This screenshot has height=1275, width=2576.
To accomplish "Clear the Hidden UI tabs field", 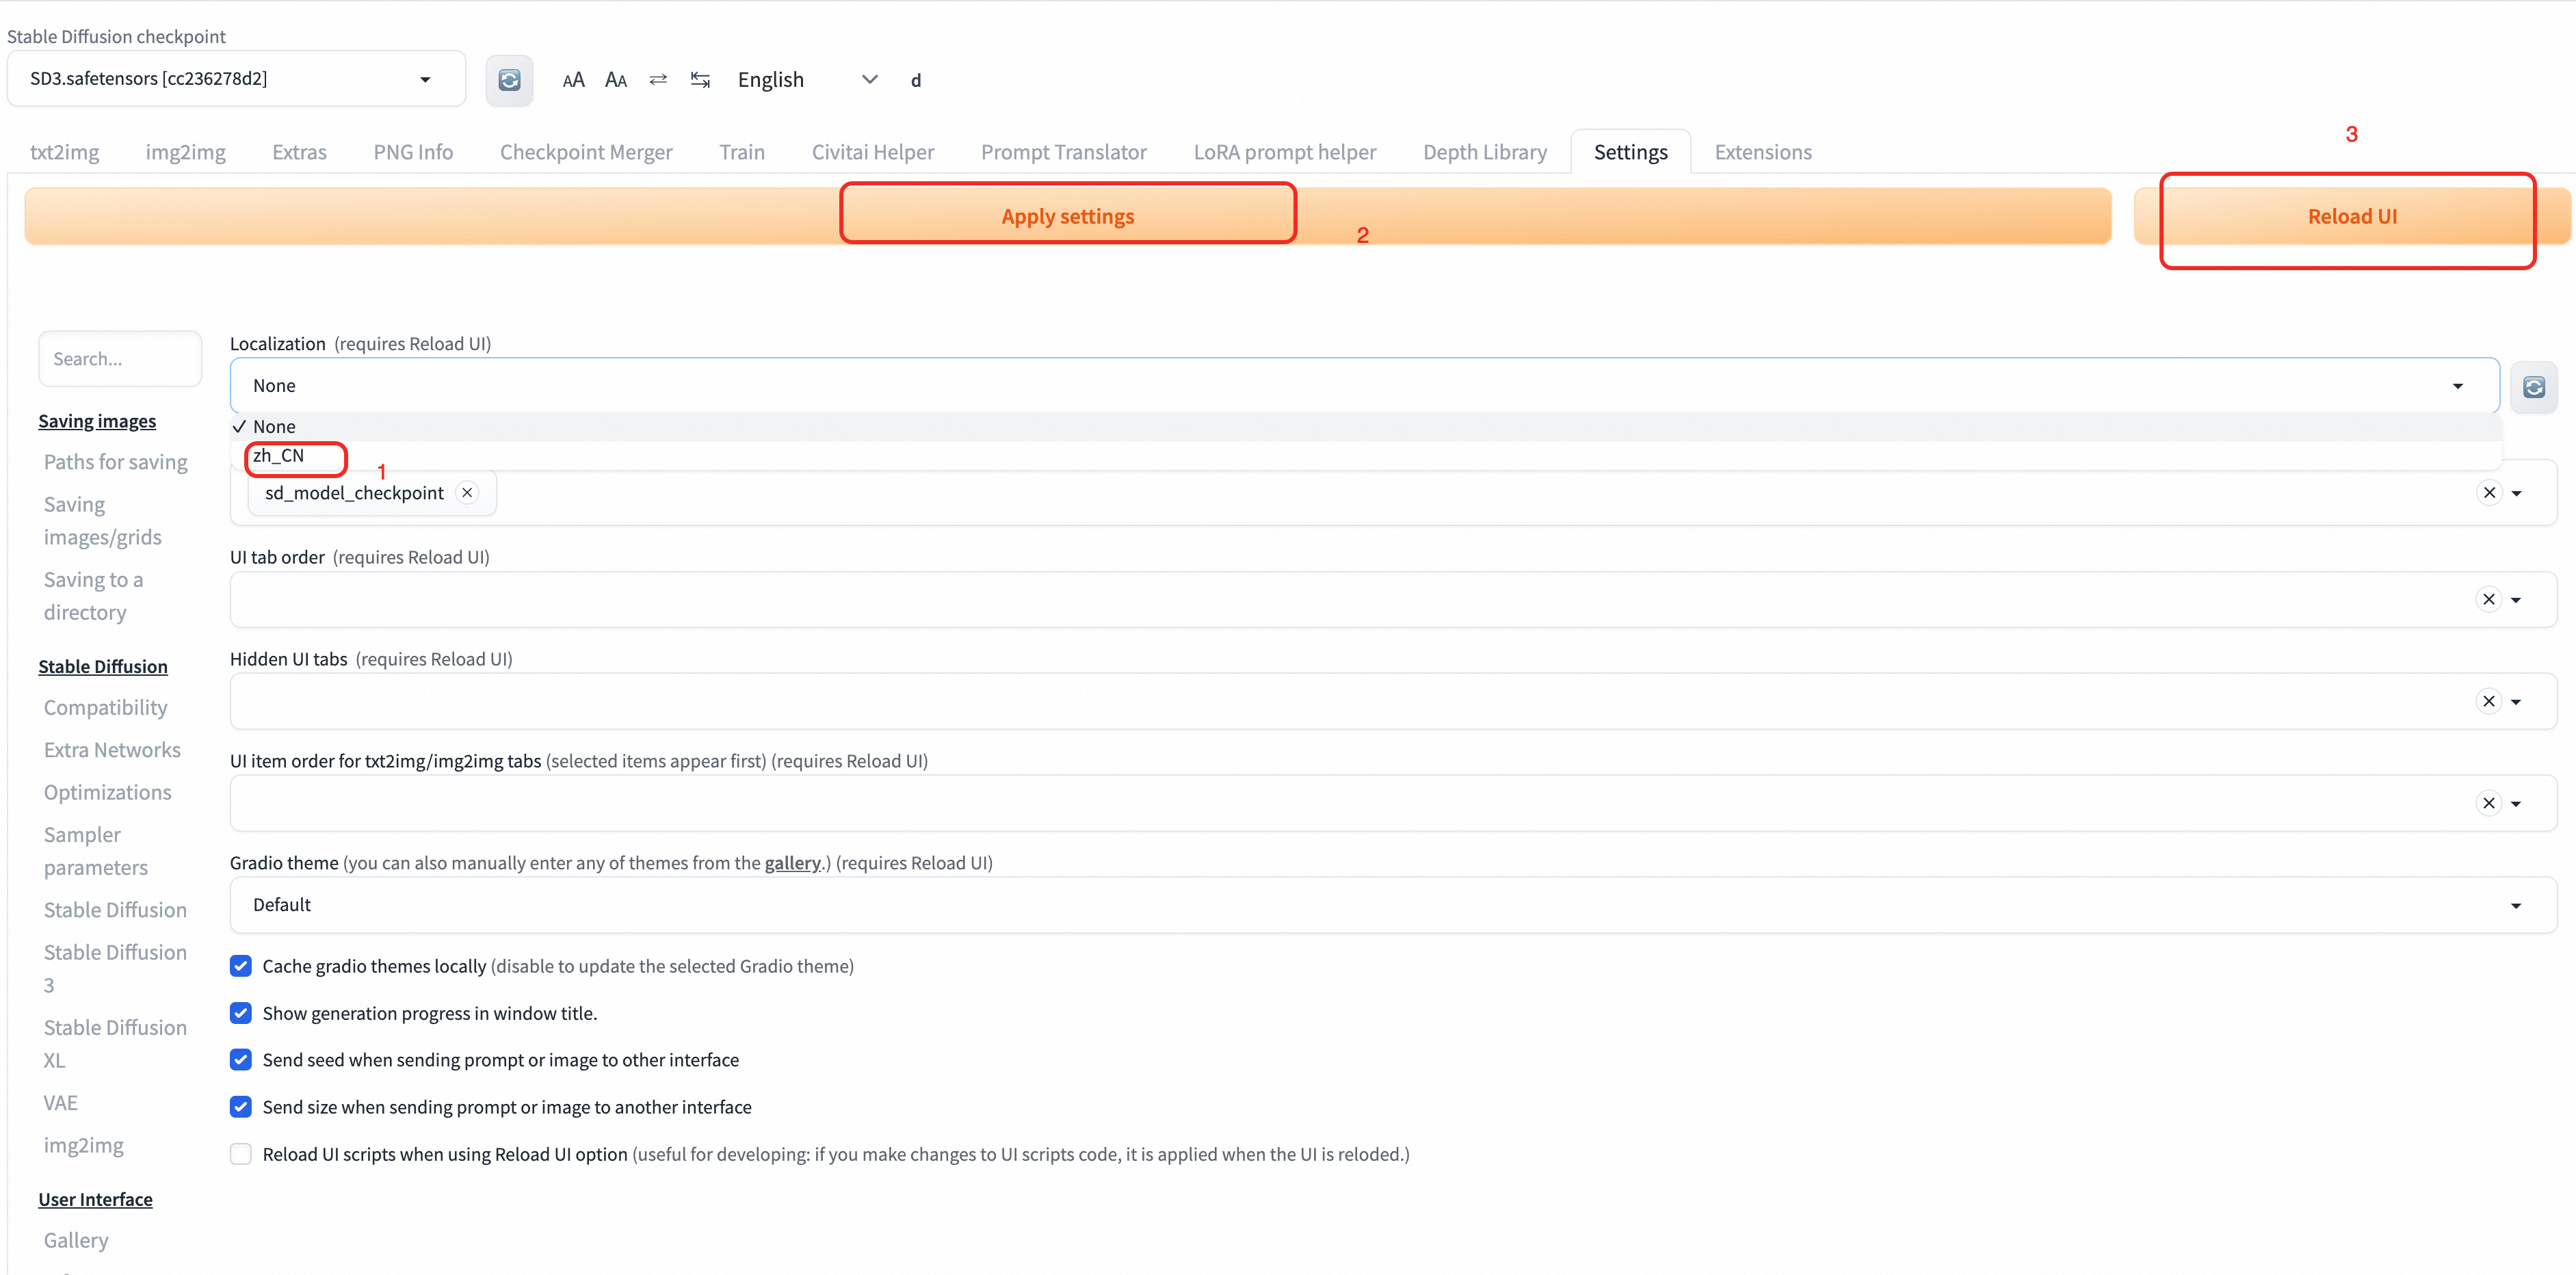I will coord(2489,701).
